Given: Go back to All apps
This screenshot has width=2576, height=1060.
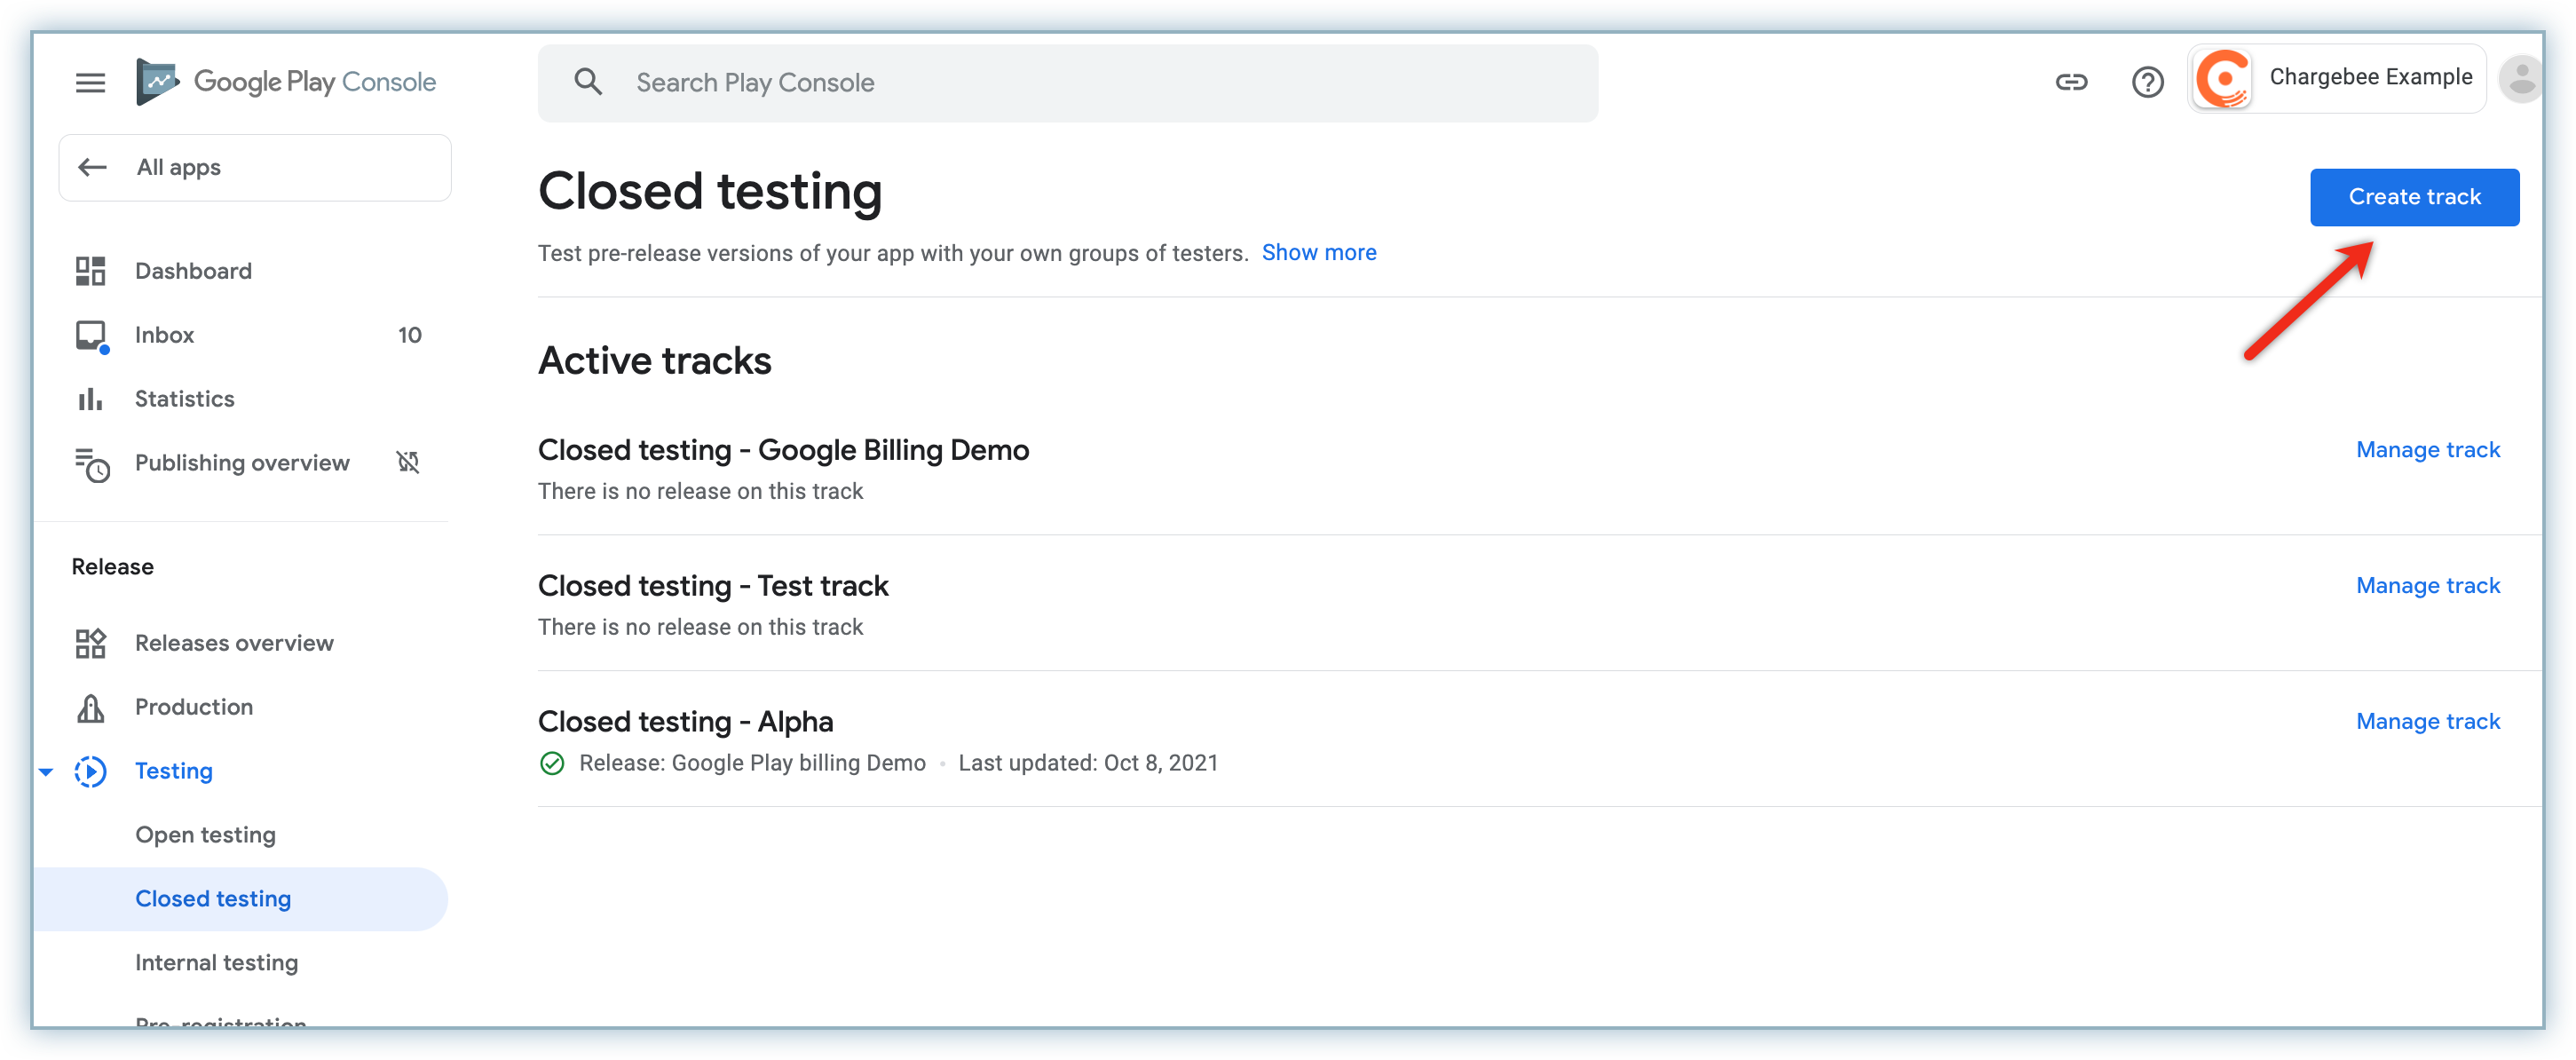Looking at the screenshot, I should (x=255, y=167).
